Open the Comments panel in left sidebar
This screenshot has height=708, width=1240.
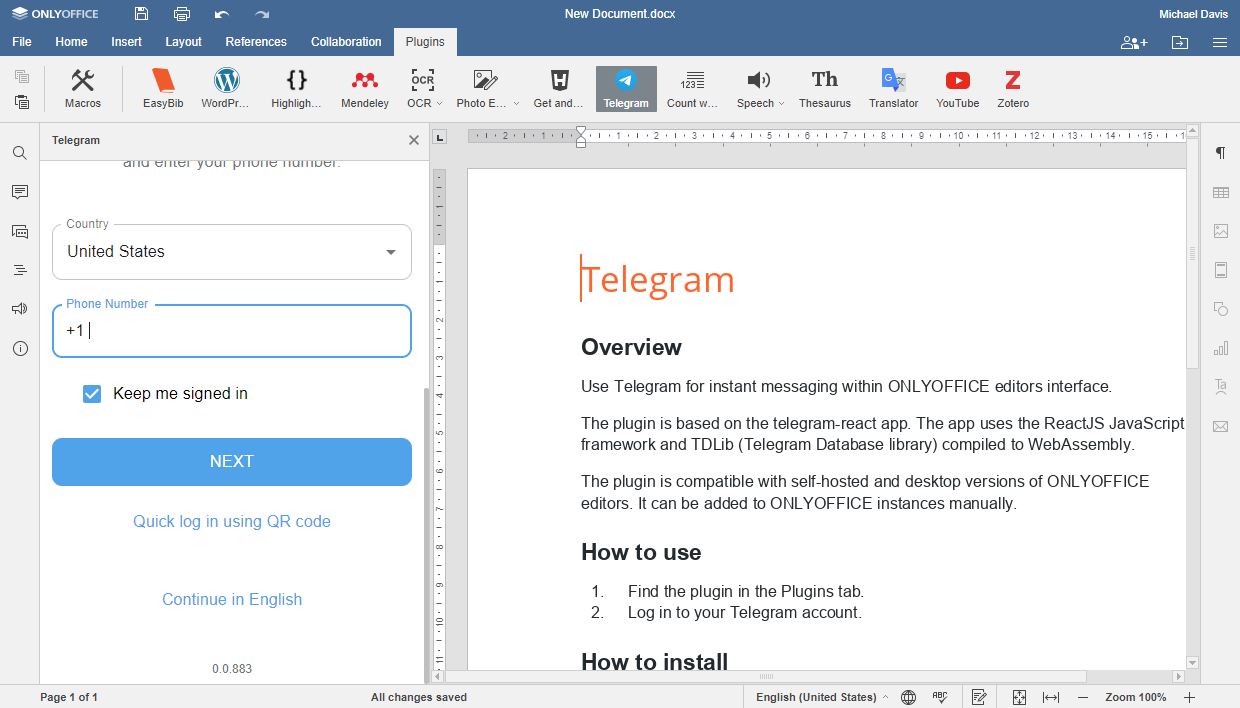click(x=20, y=192)
